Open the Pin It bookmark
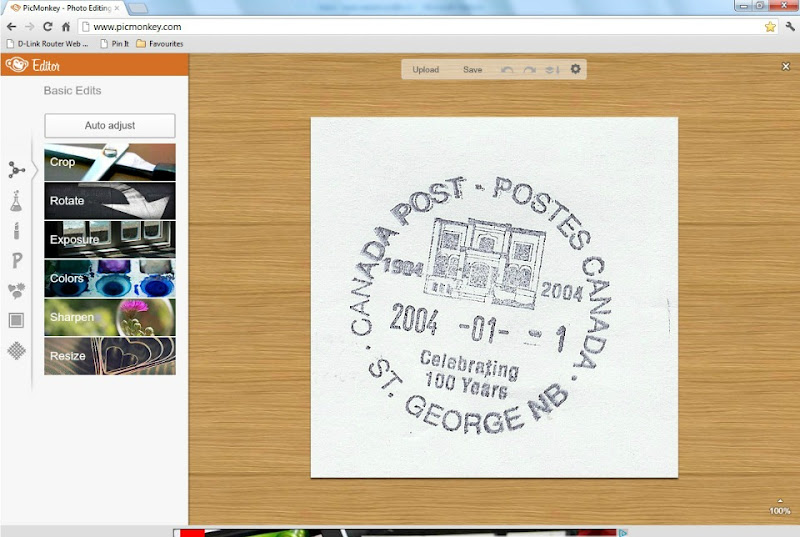This screenshot has width=800, height=537. 115,44
